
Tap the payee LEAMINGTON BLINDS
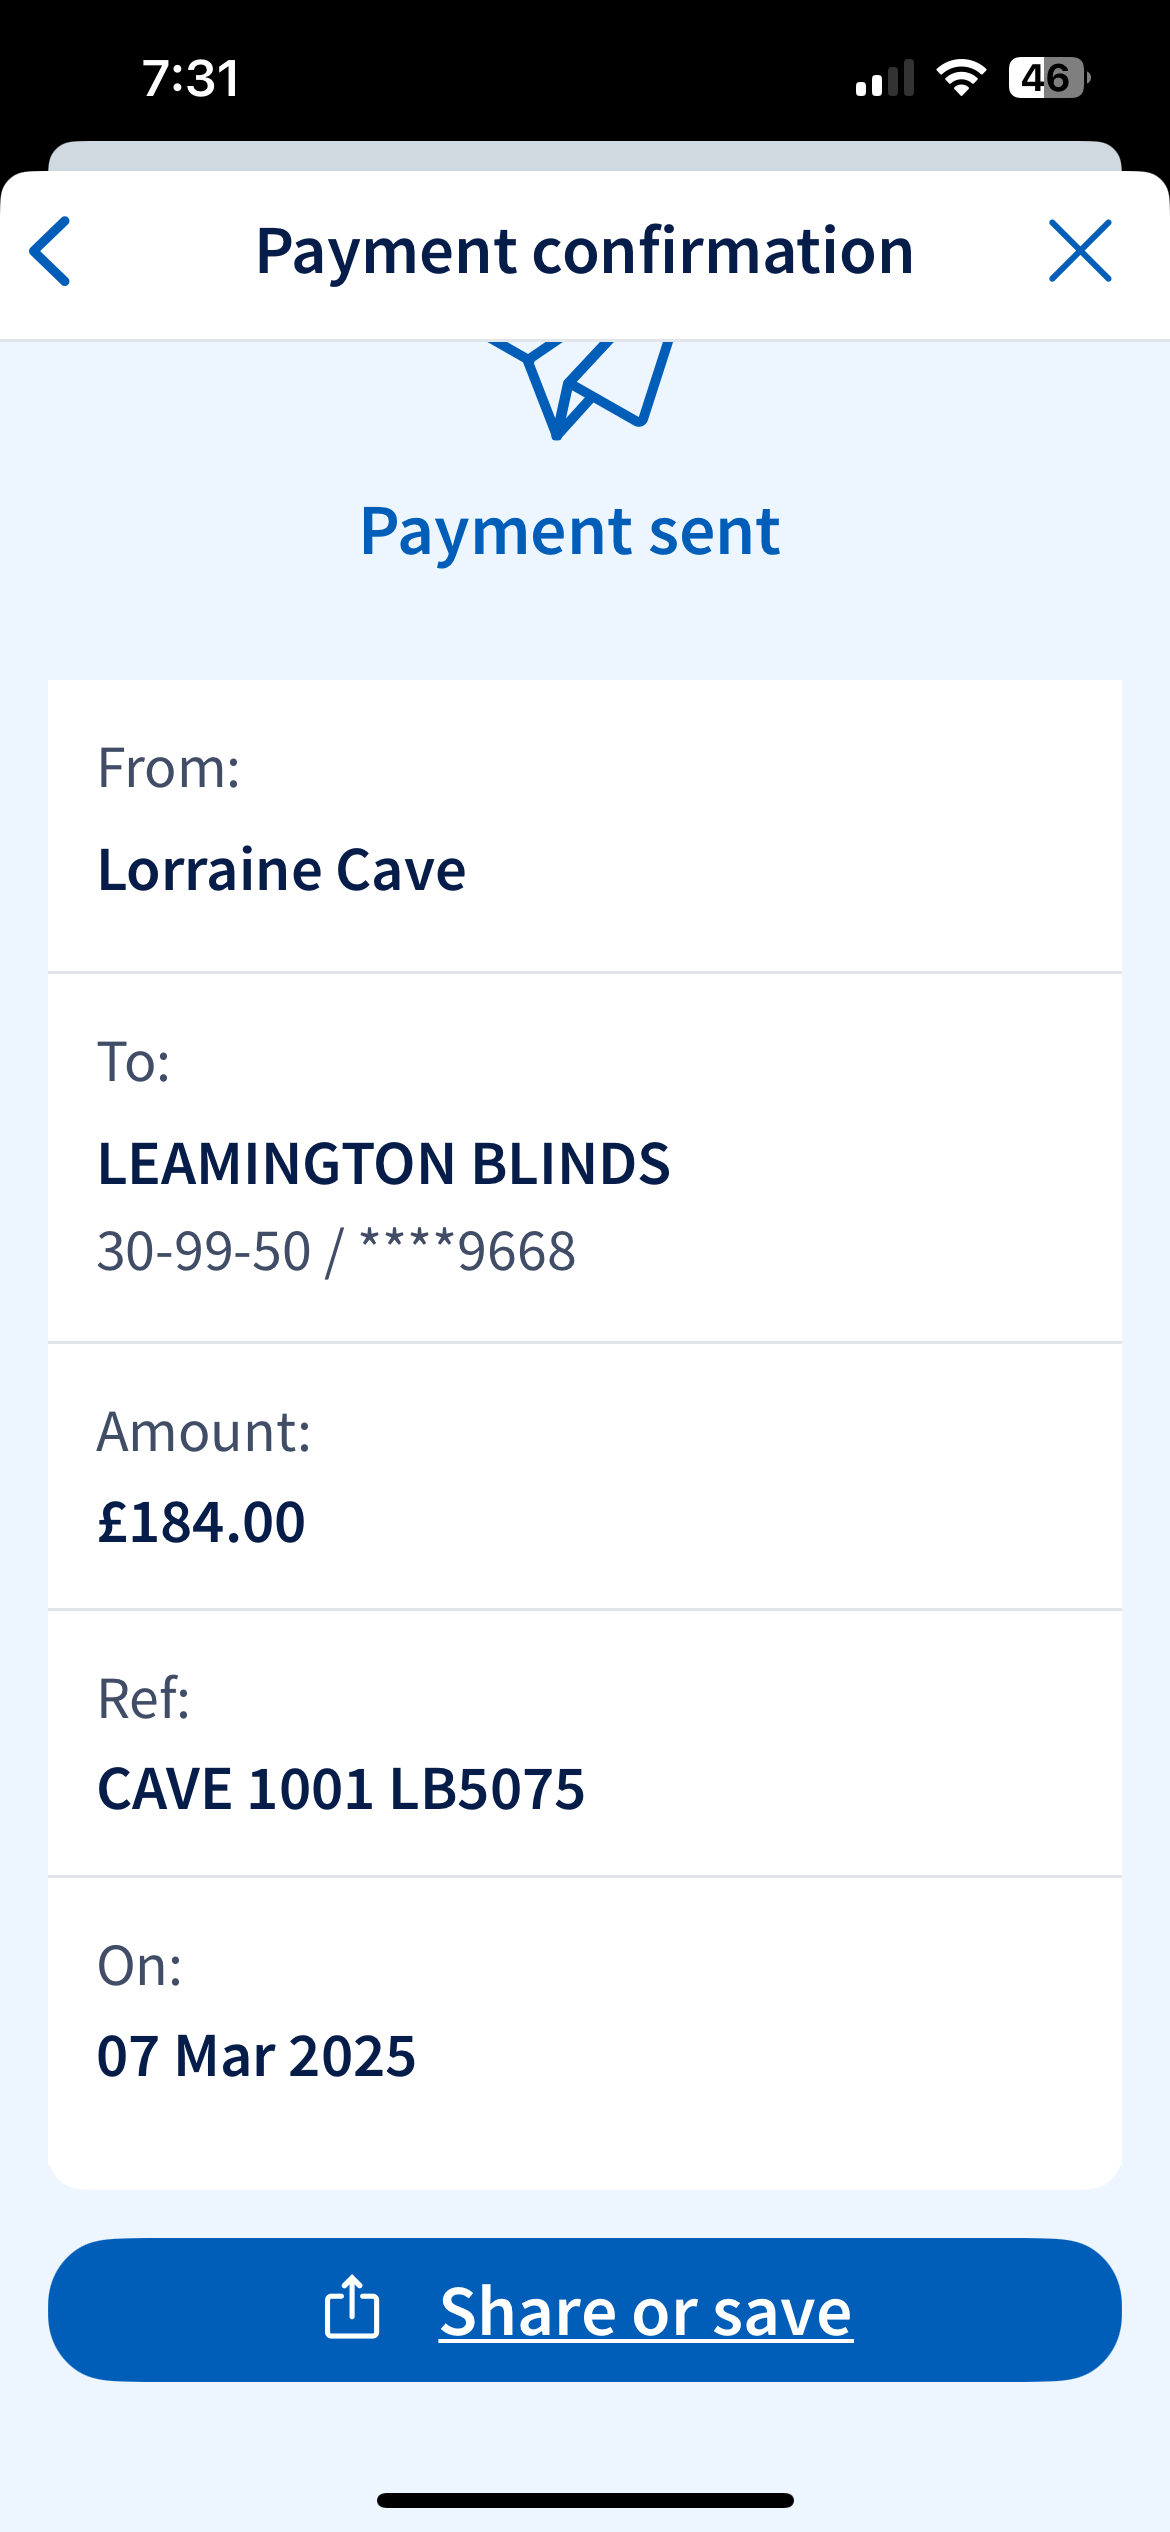(x=384, y=1163)
